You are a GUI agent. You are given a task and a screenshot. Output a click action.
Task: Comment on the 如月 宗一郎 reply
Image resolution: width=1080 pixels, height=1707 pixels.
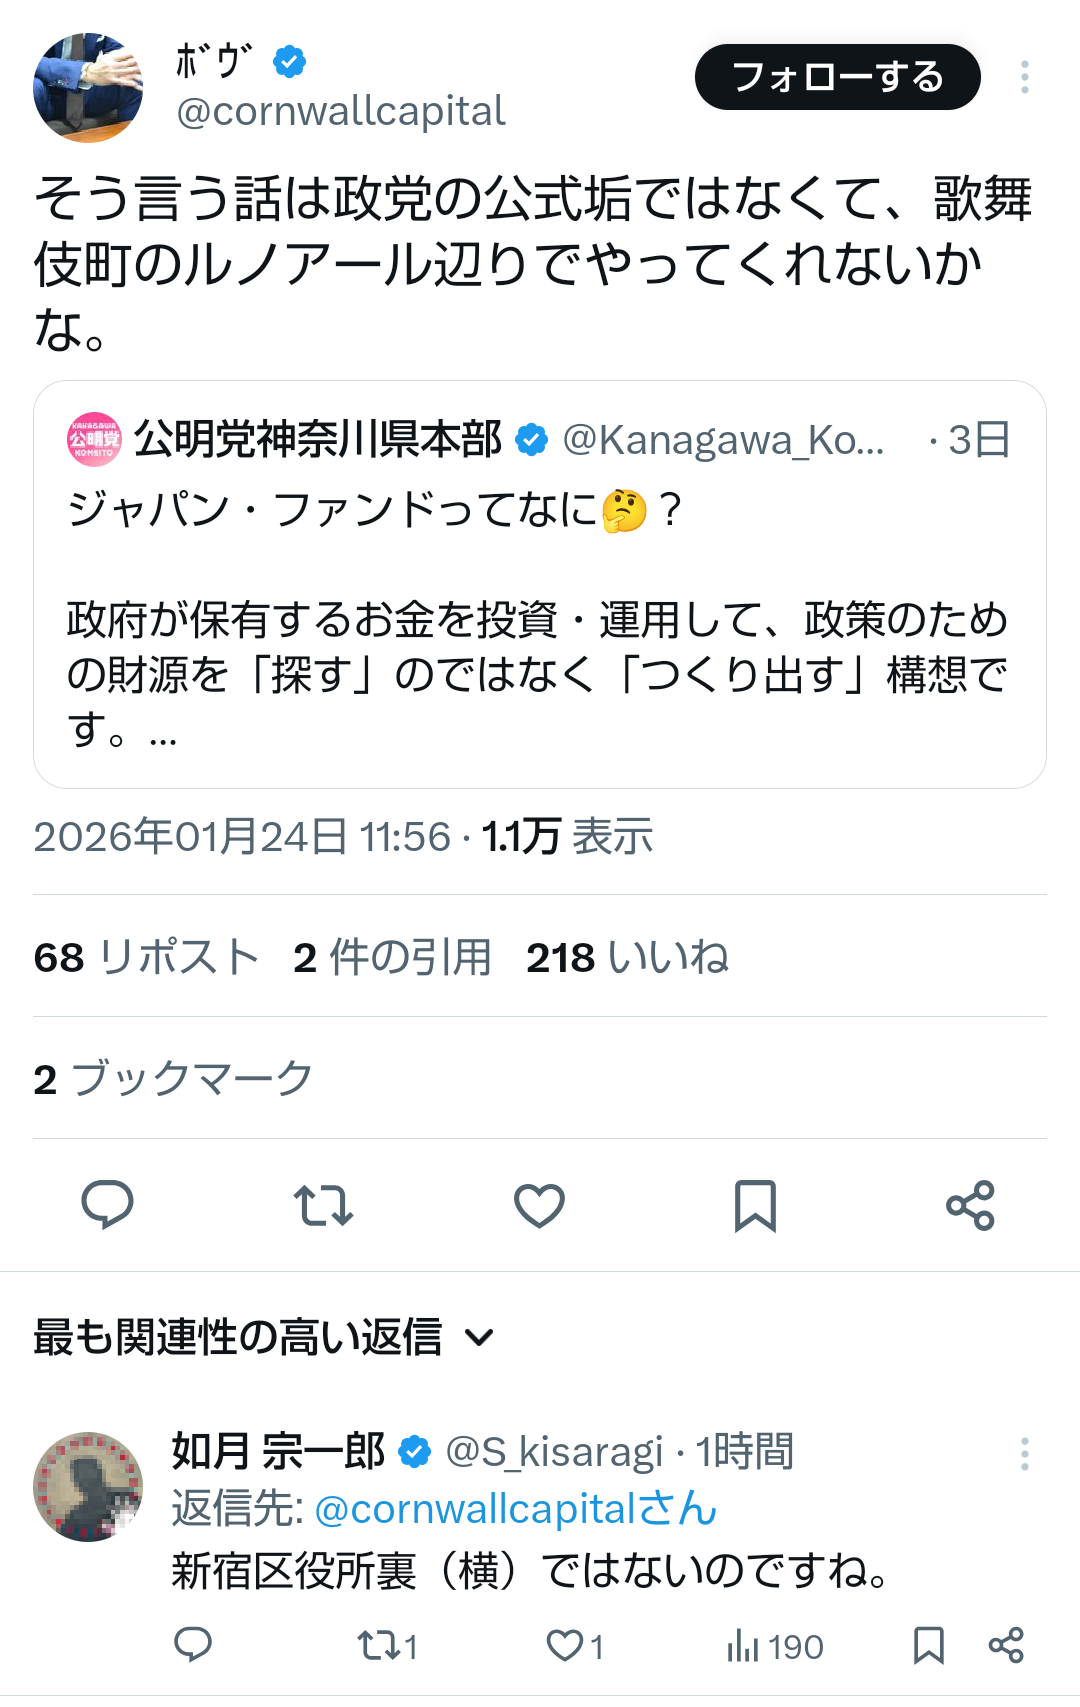pyautogui.click(x=193, y=1645)
